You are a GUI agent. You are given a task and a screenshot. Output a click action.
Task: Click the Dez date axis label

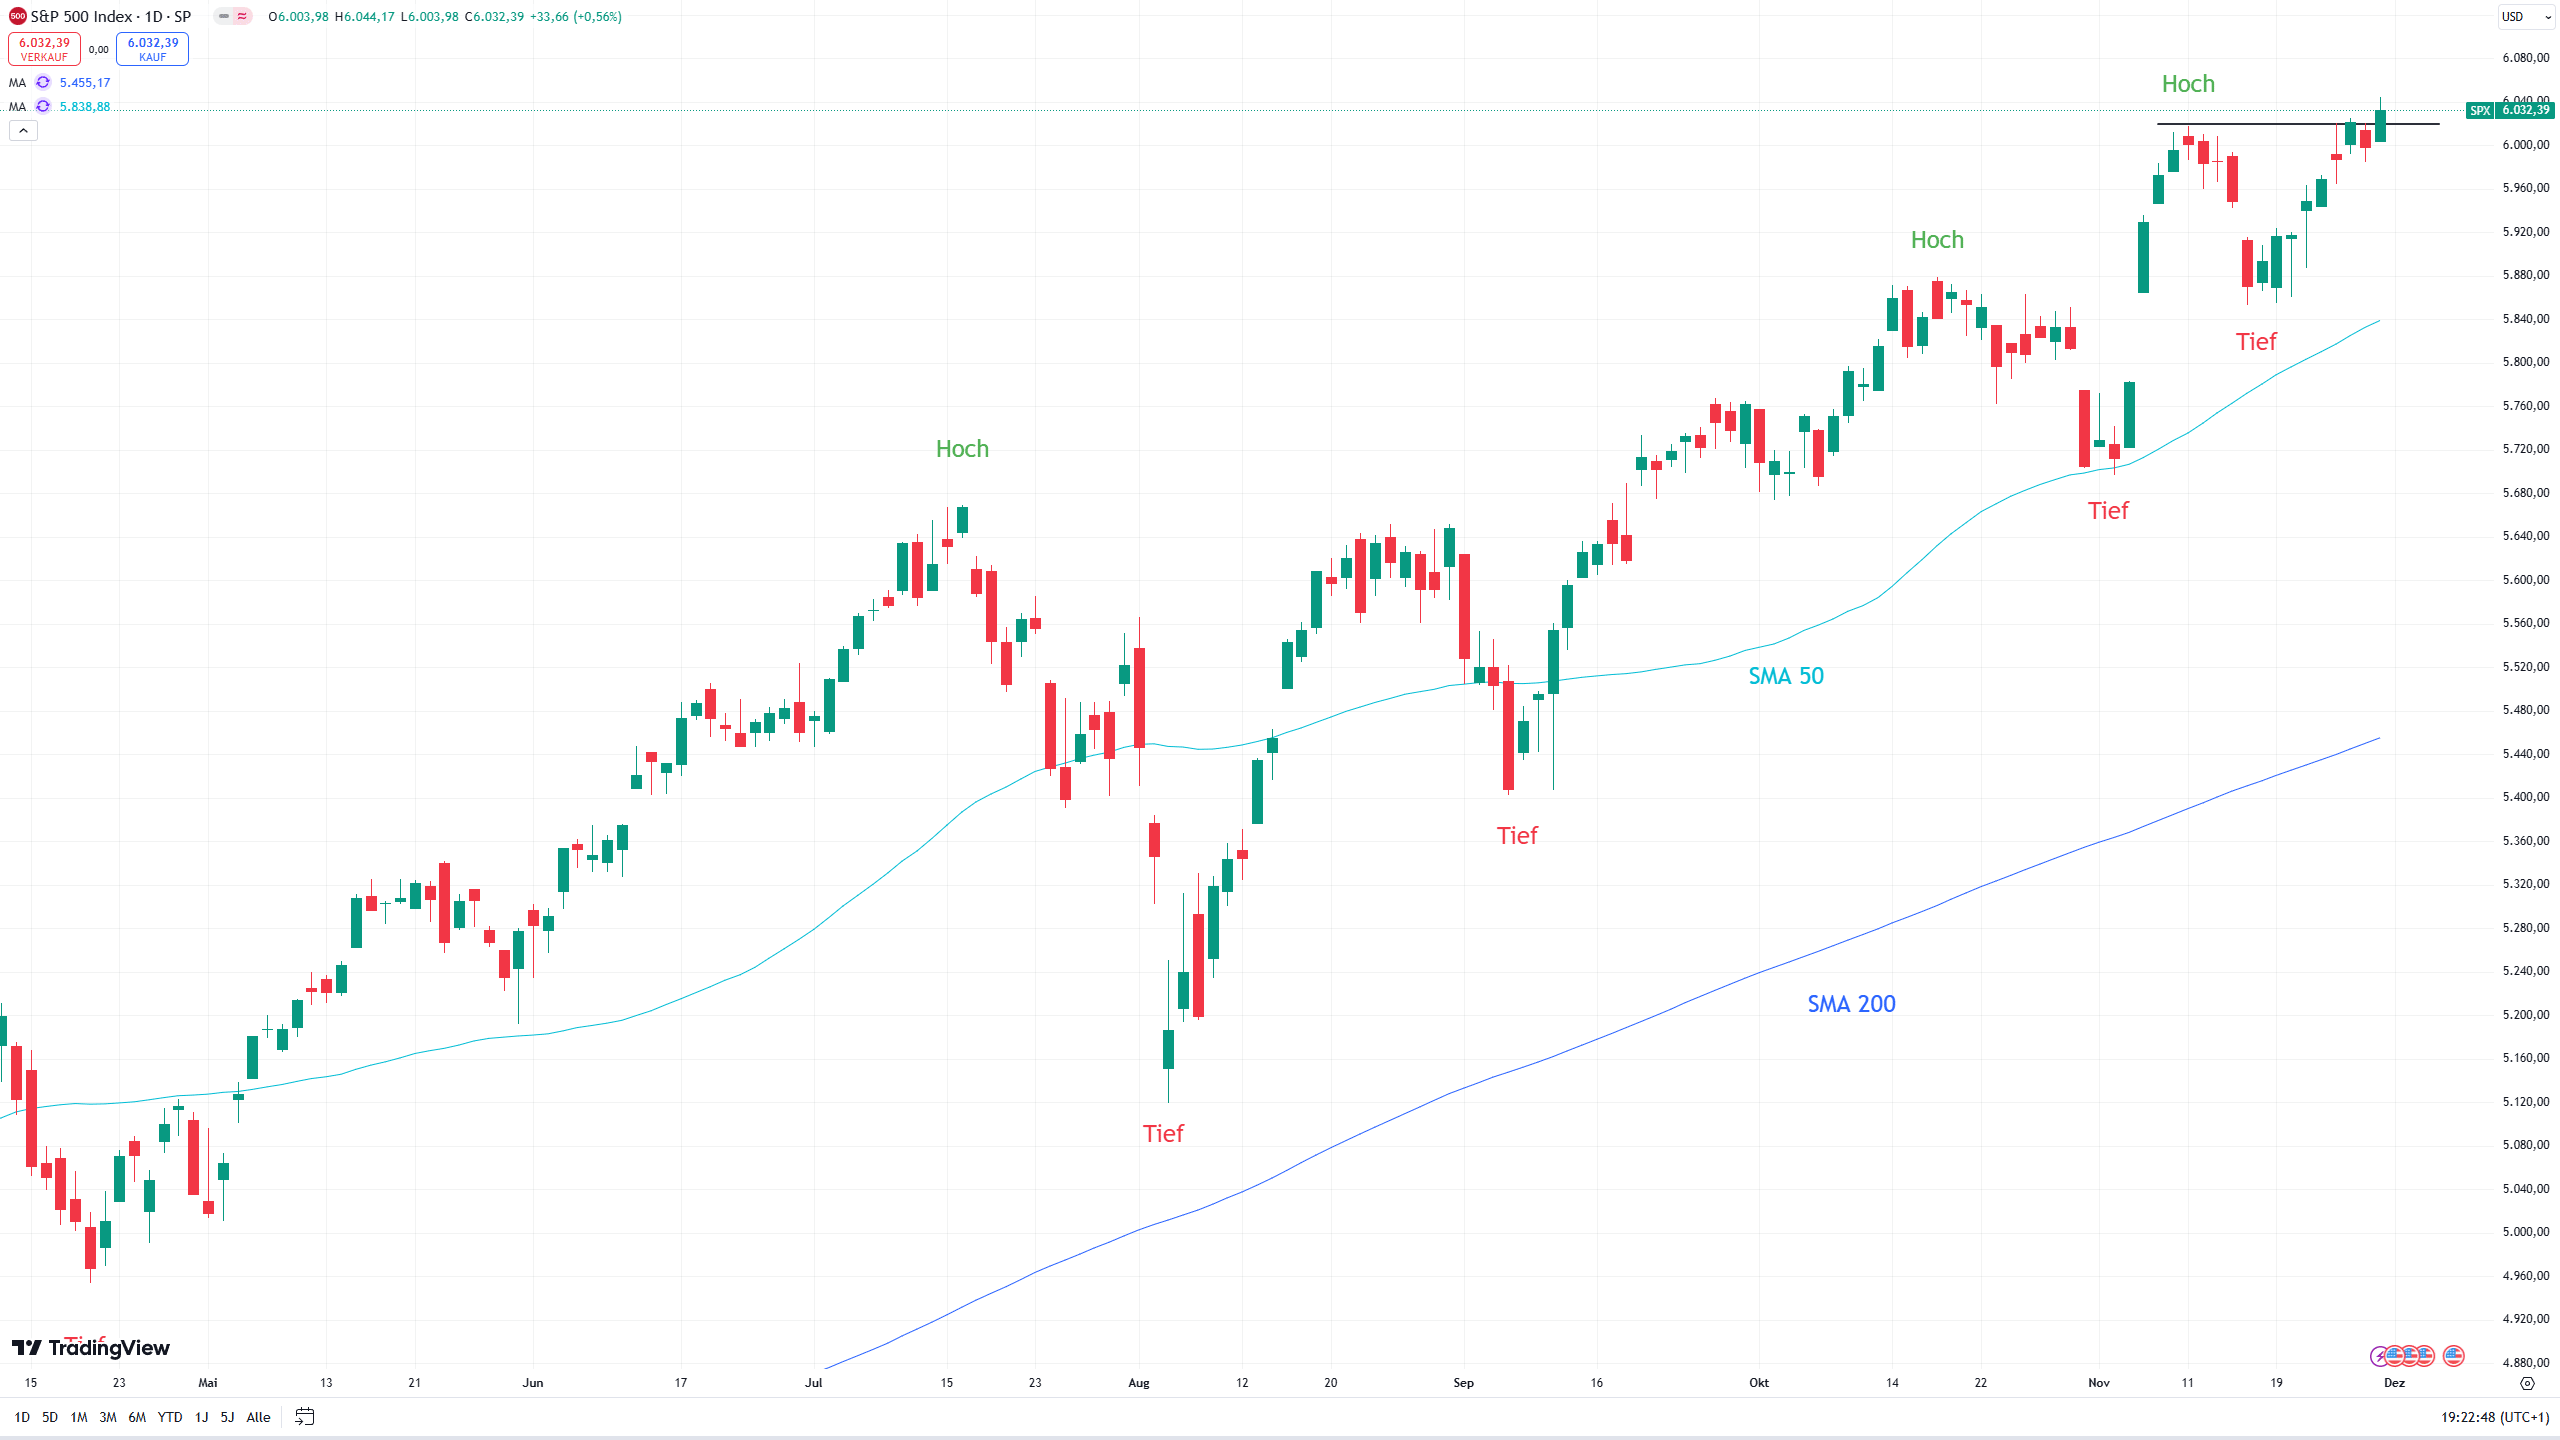tap(2394, 1383)
